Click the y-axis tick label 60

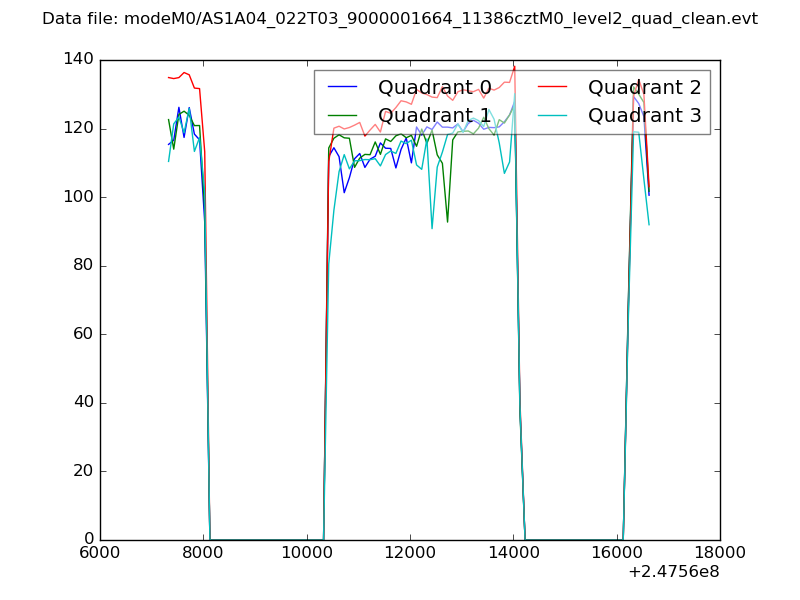tap(82, 334)
